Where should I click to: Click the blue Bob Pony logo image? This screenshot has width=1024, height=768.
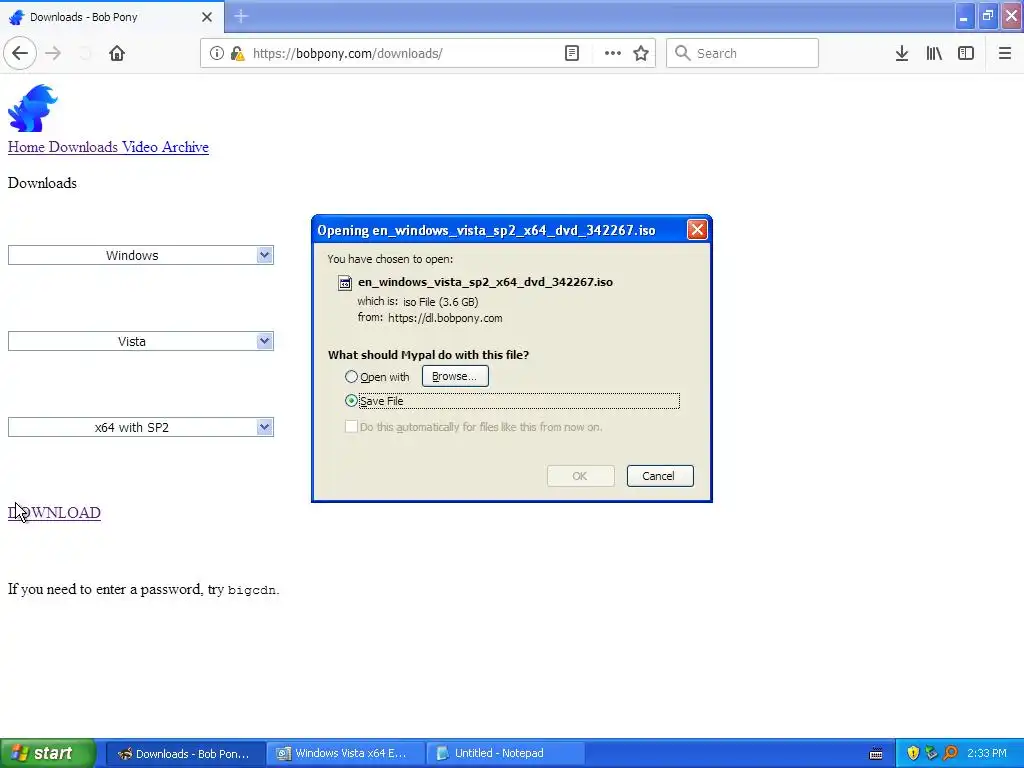coord(33,108)
